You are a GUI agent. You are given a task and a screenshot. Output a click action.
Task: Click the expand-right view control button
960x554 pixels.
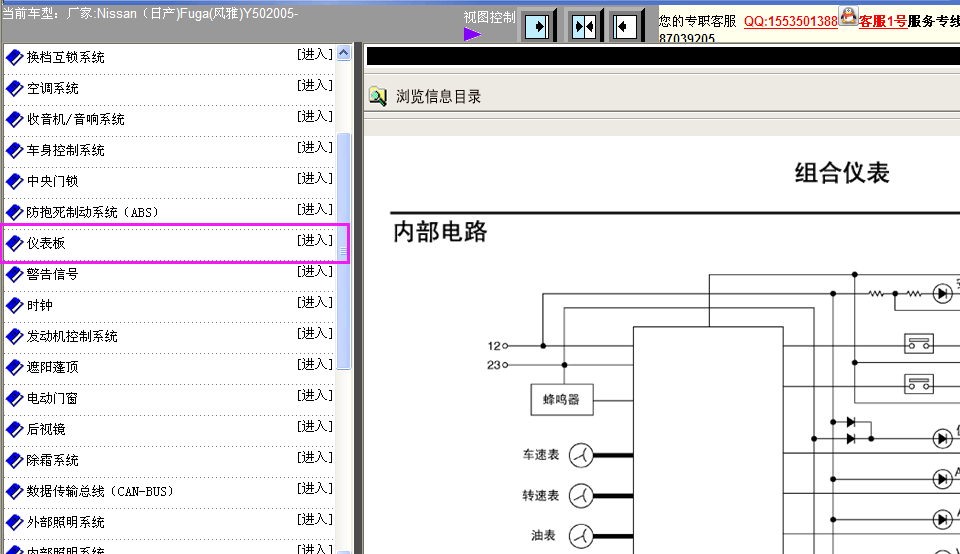point(537,26)
